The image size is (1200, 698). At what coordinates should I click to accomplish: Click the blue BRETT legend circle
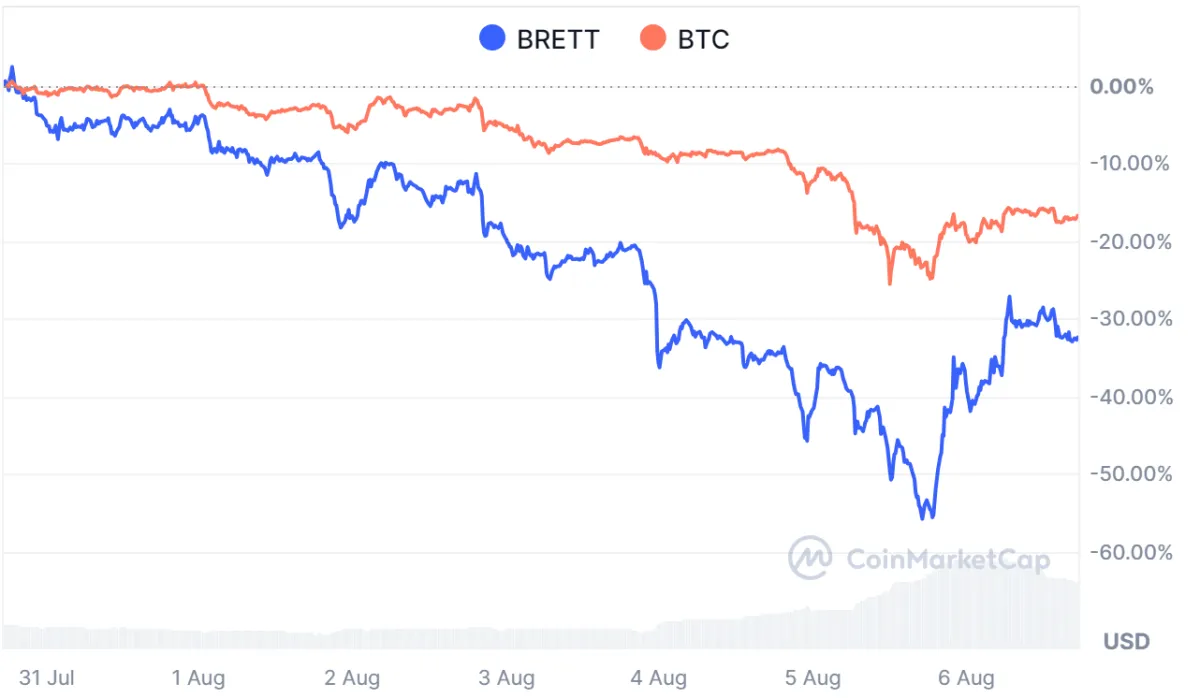click(491, 39)
